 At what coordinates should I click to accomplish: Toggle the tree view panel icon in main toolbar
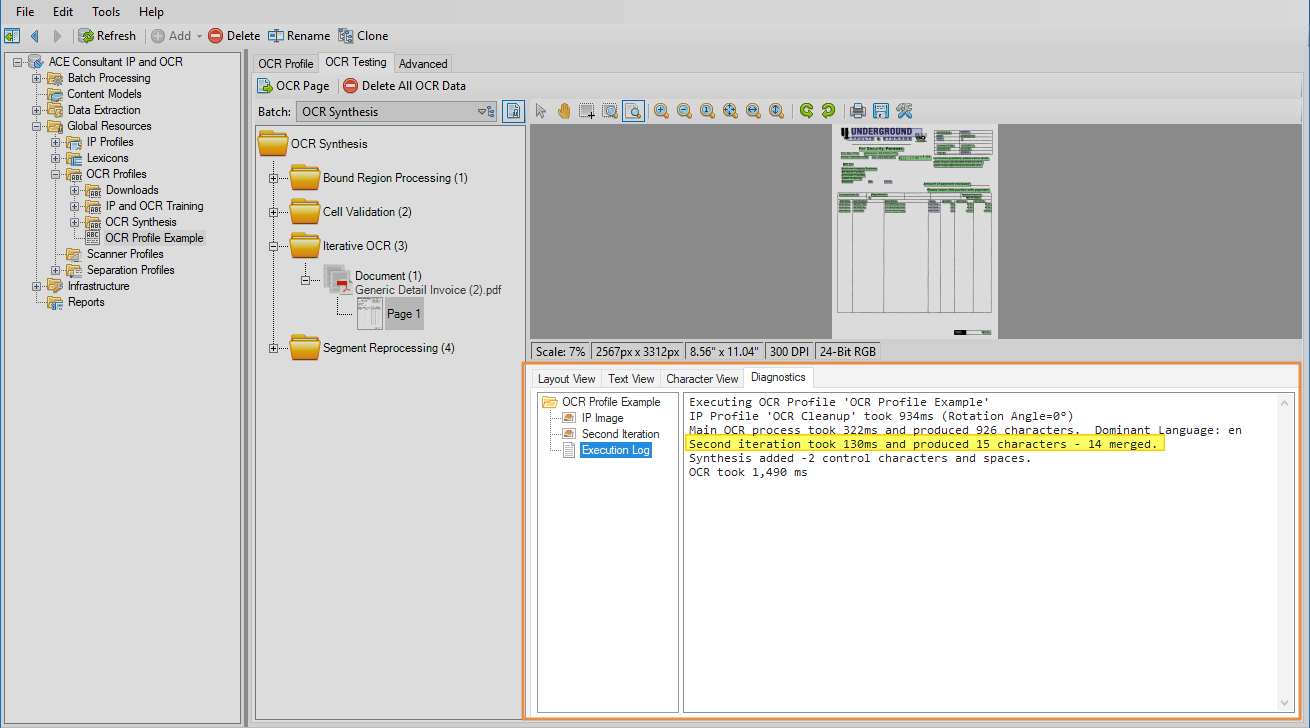click(x=12, y=36)
